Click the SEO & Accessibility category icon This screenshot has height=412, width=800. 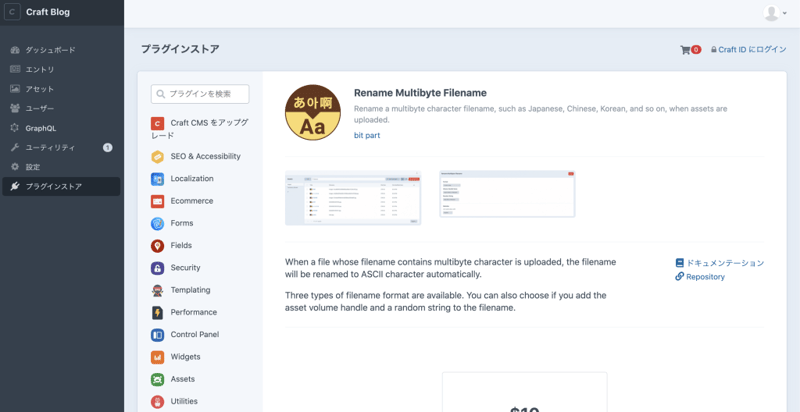pyautogui.click(x=157, y=157)
